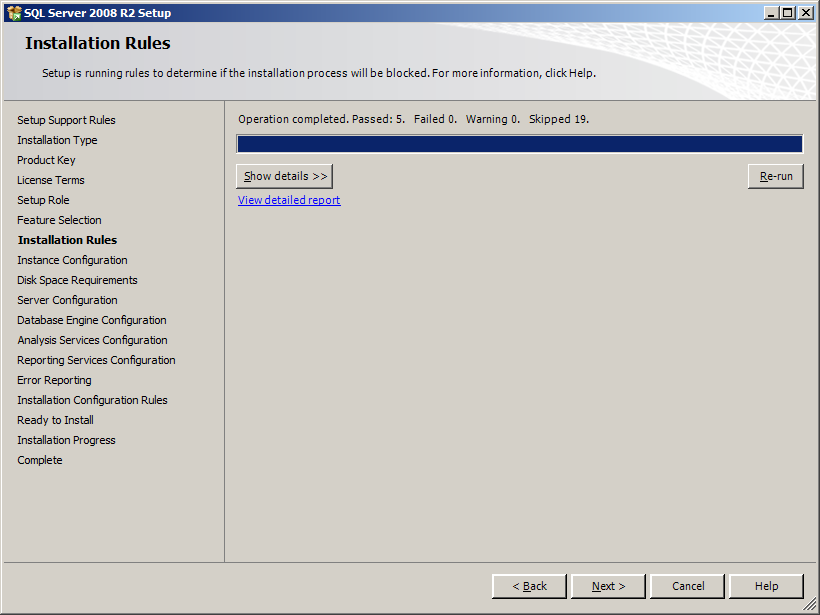Click Back to return to Feature Selection
The width and height of the screenshot is (820, 615).
click(529, 586)
